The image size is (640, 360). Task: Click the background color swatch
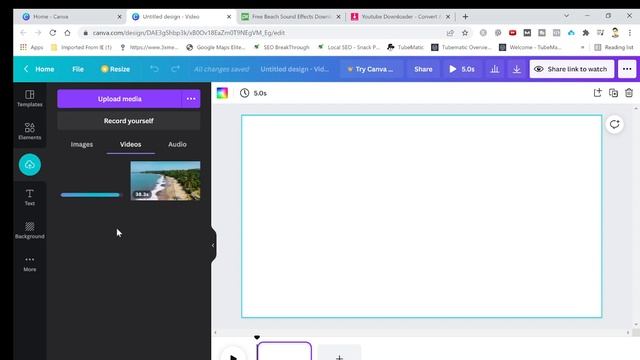pyautogui.click(x=222, y=93)
